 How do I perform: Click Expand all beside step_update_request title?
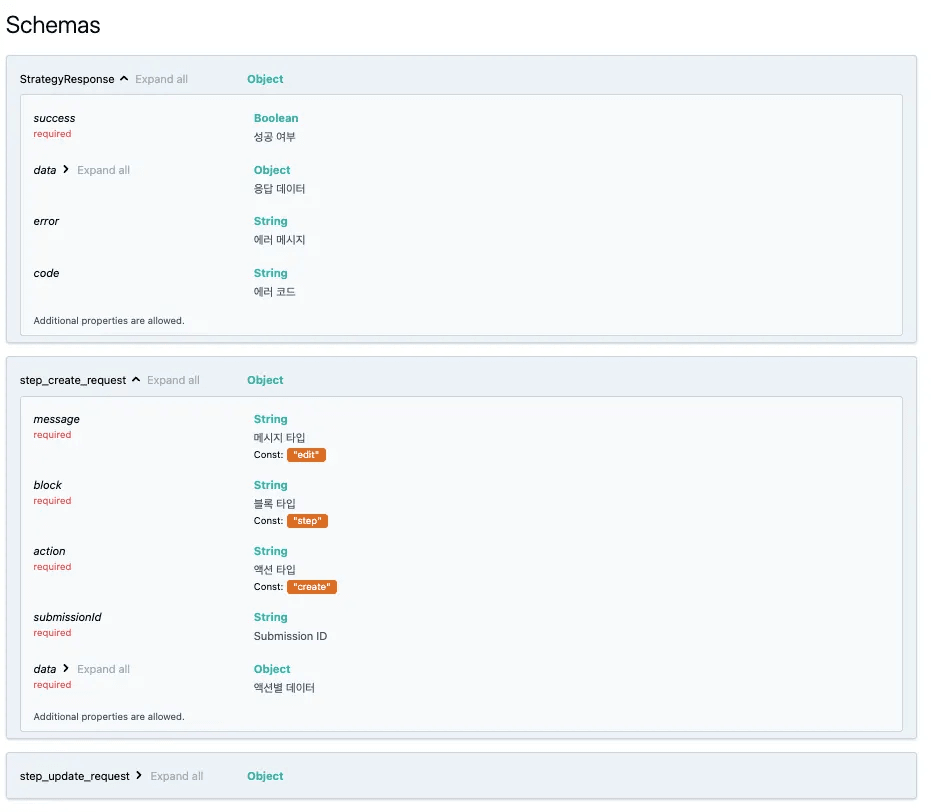[x=176, y=776]
